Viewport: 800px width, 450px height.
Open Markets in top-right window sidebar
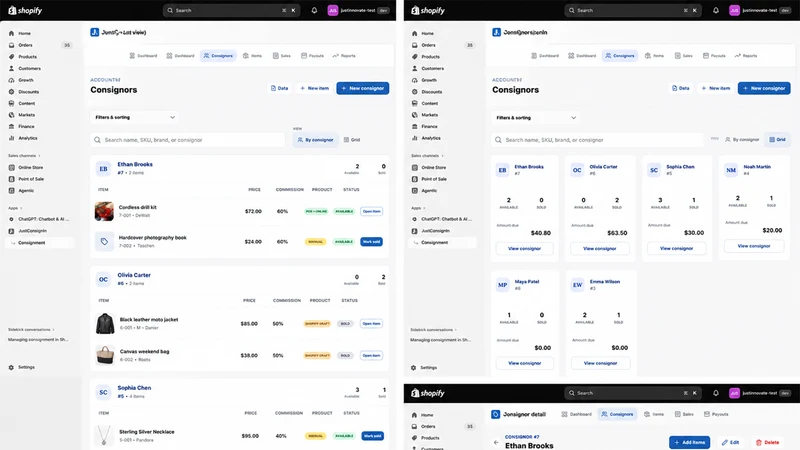point(429,115)
